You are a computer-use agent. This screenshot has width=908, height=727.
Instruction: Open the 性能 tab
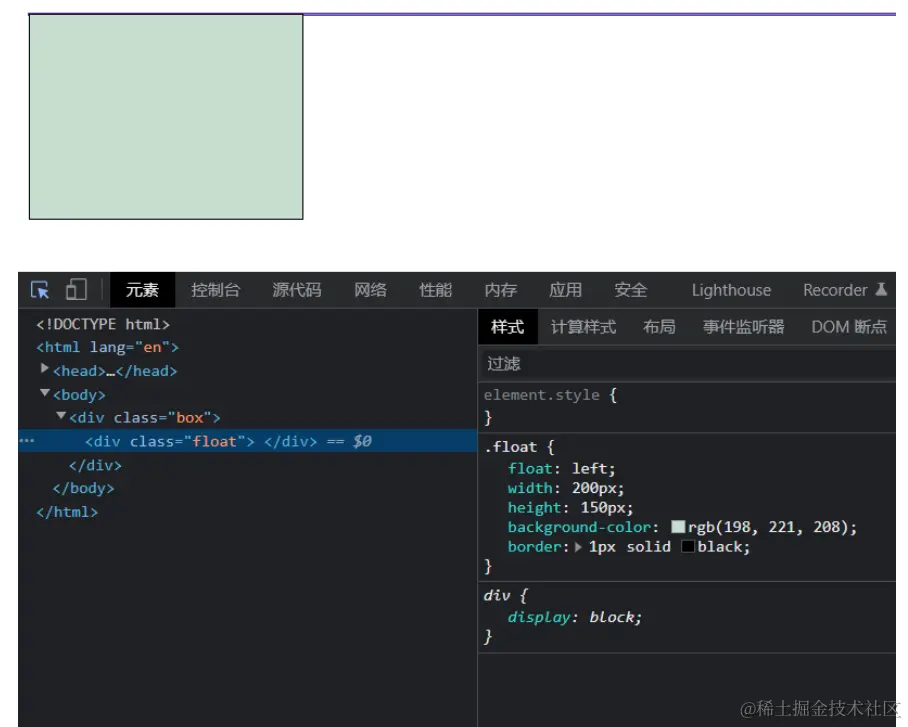(x=435, y=290)
